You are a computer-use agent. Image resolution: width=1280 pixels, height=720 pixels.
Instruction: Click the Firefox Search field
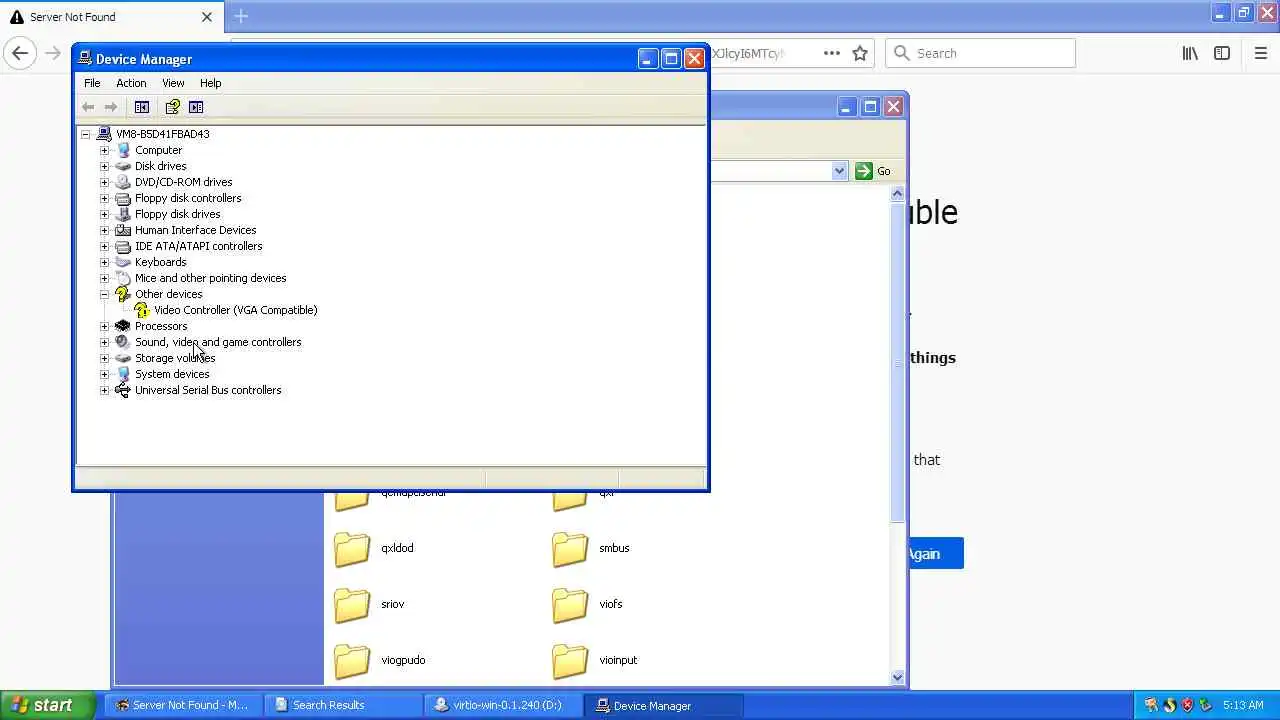(980, 53)
